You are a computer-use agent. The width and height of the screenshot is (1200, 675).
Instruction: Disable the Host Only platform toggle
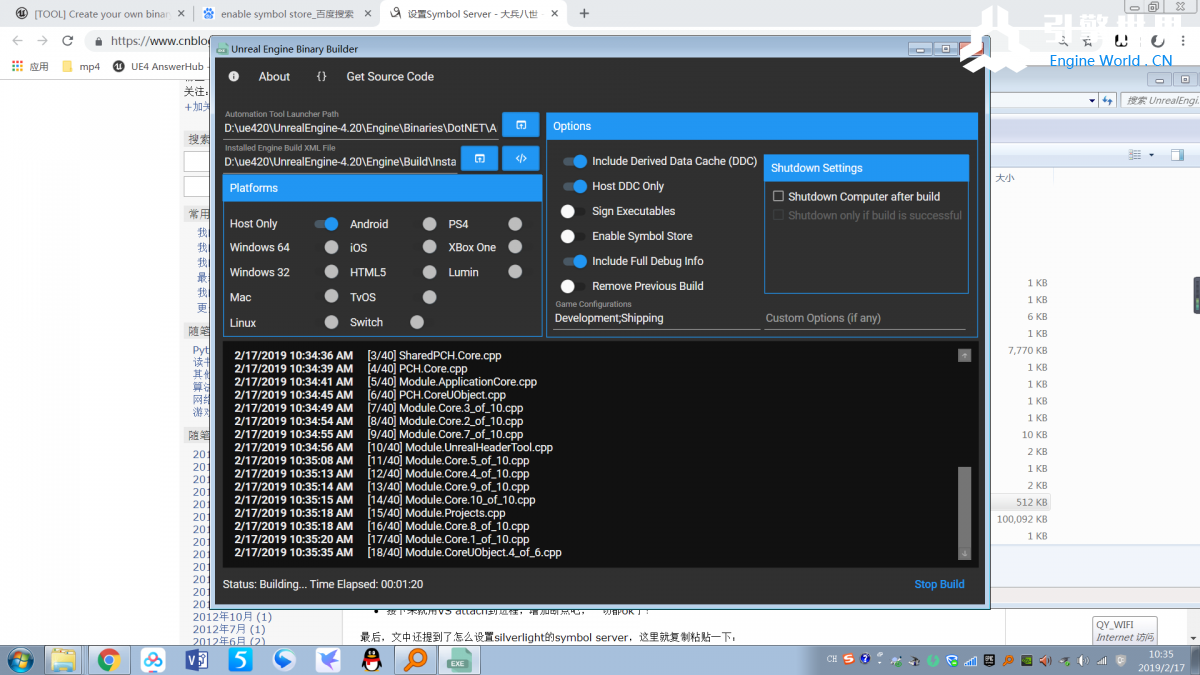[x=326, y=224]
